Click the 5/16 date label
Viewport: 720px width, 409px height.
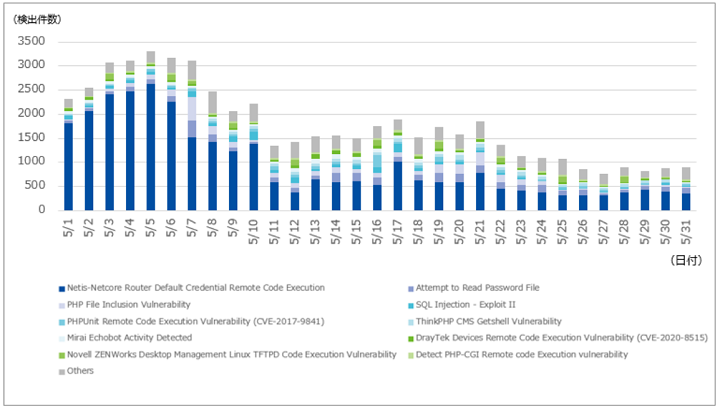377,231
